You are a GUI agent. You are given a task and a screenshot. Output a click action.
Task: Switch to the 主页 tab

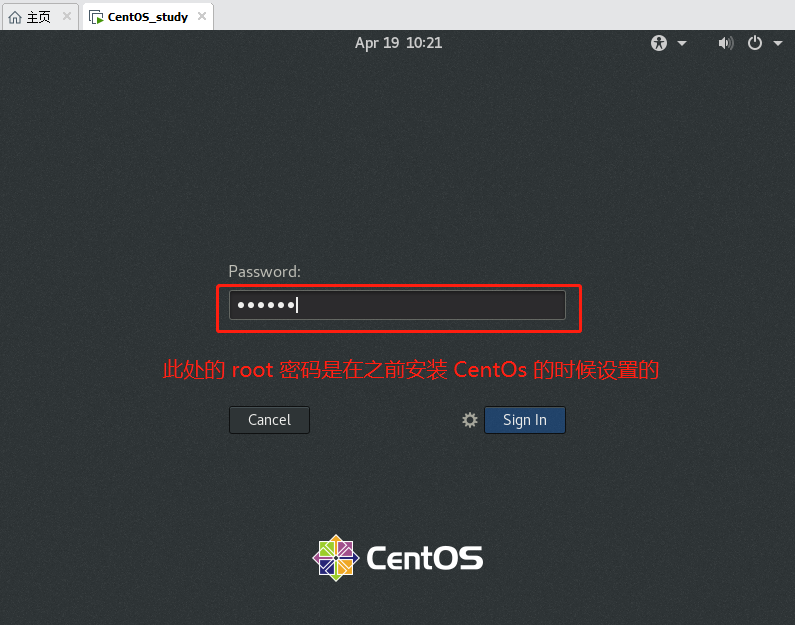(x=38, y=17)
